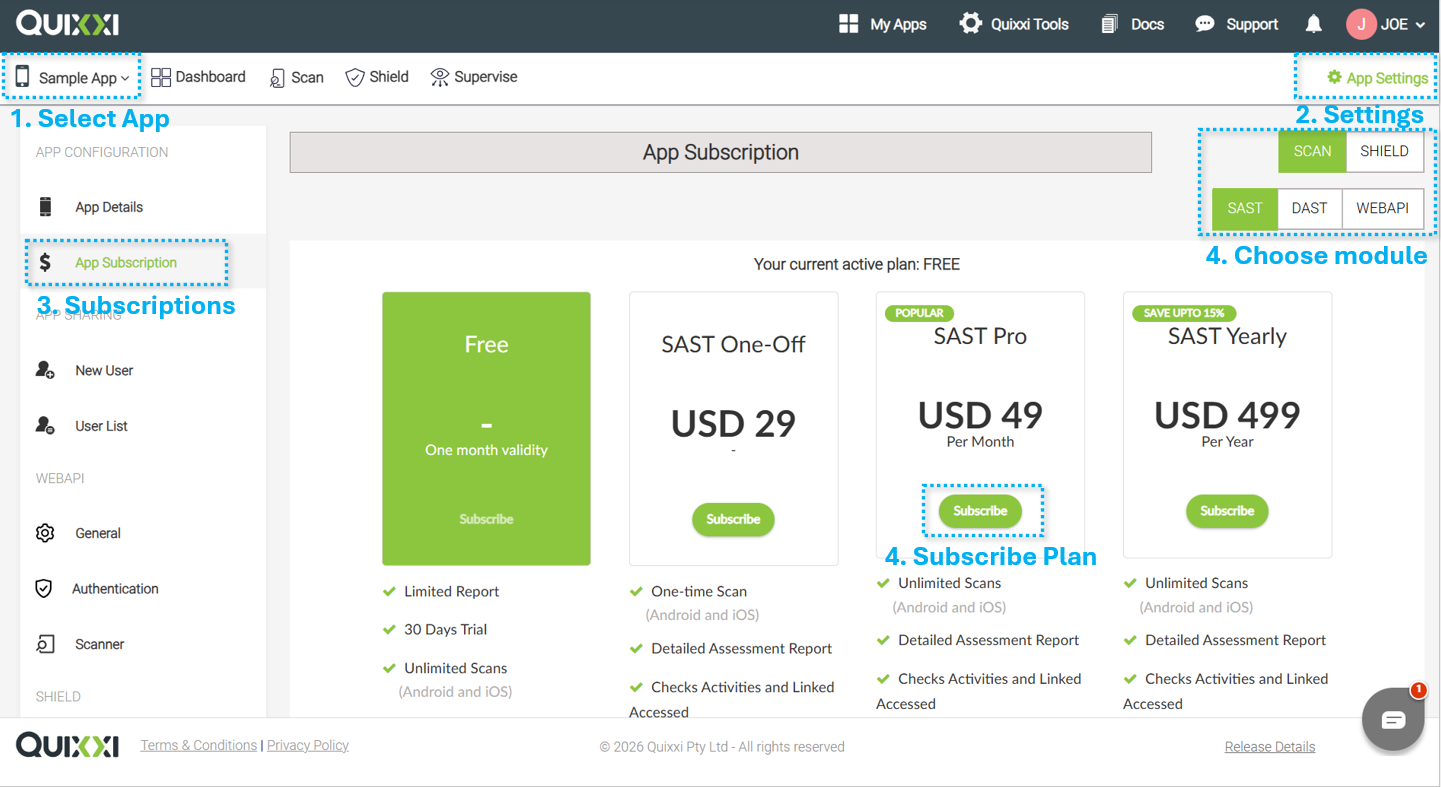Viewport: 1441px width, 787px height.
Task: Click the Shield badge icon
Action: click(354, 77)
